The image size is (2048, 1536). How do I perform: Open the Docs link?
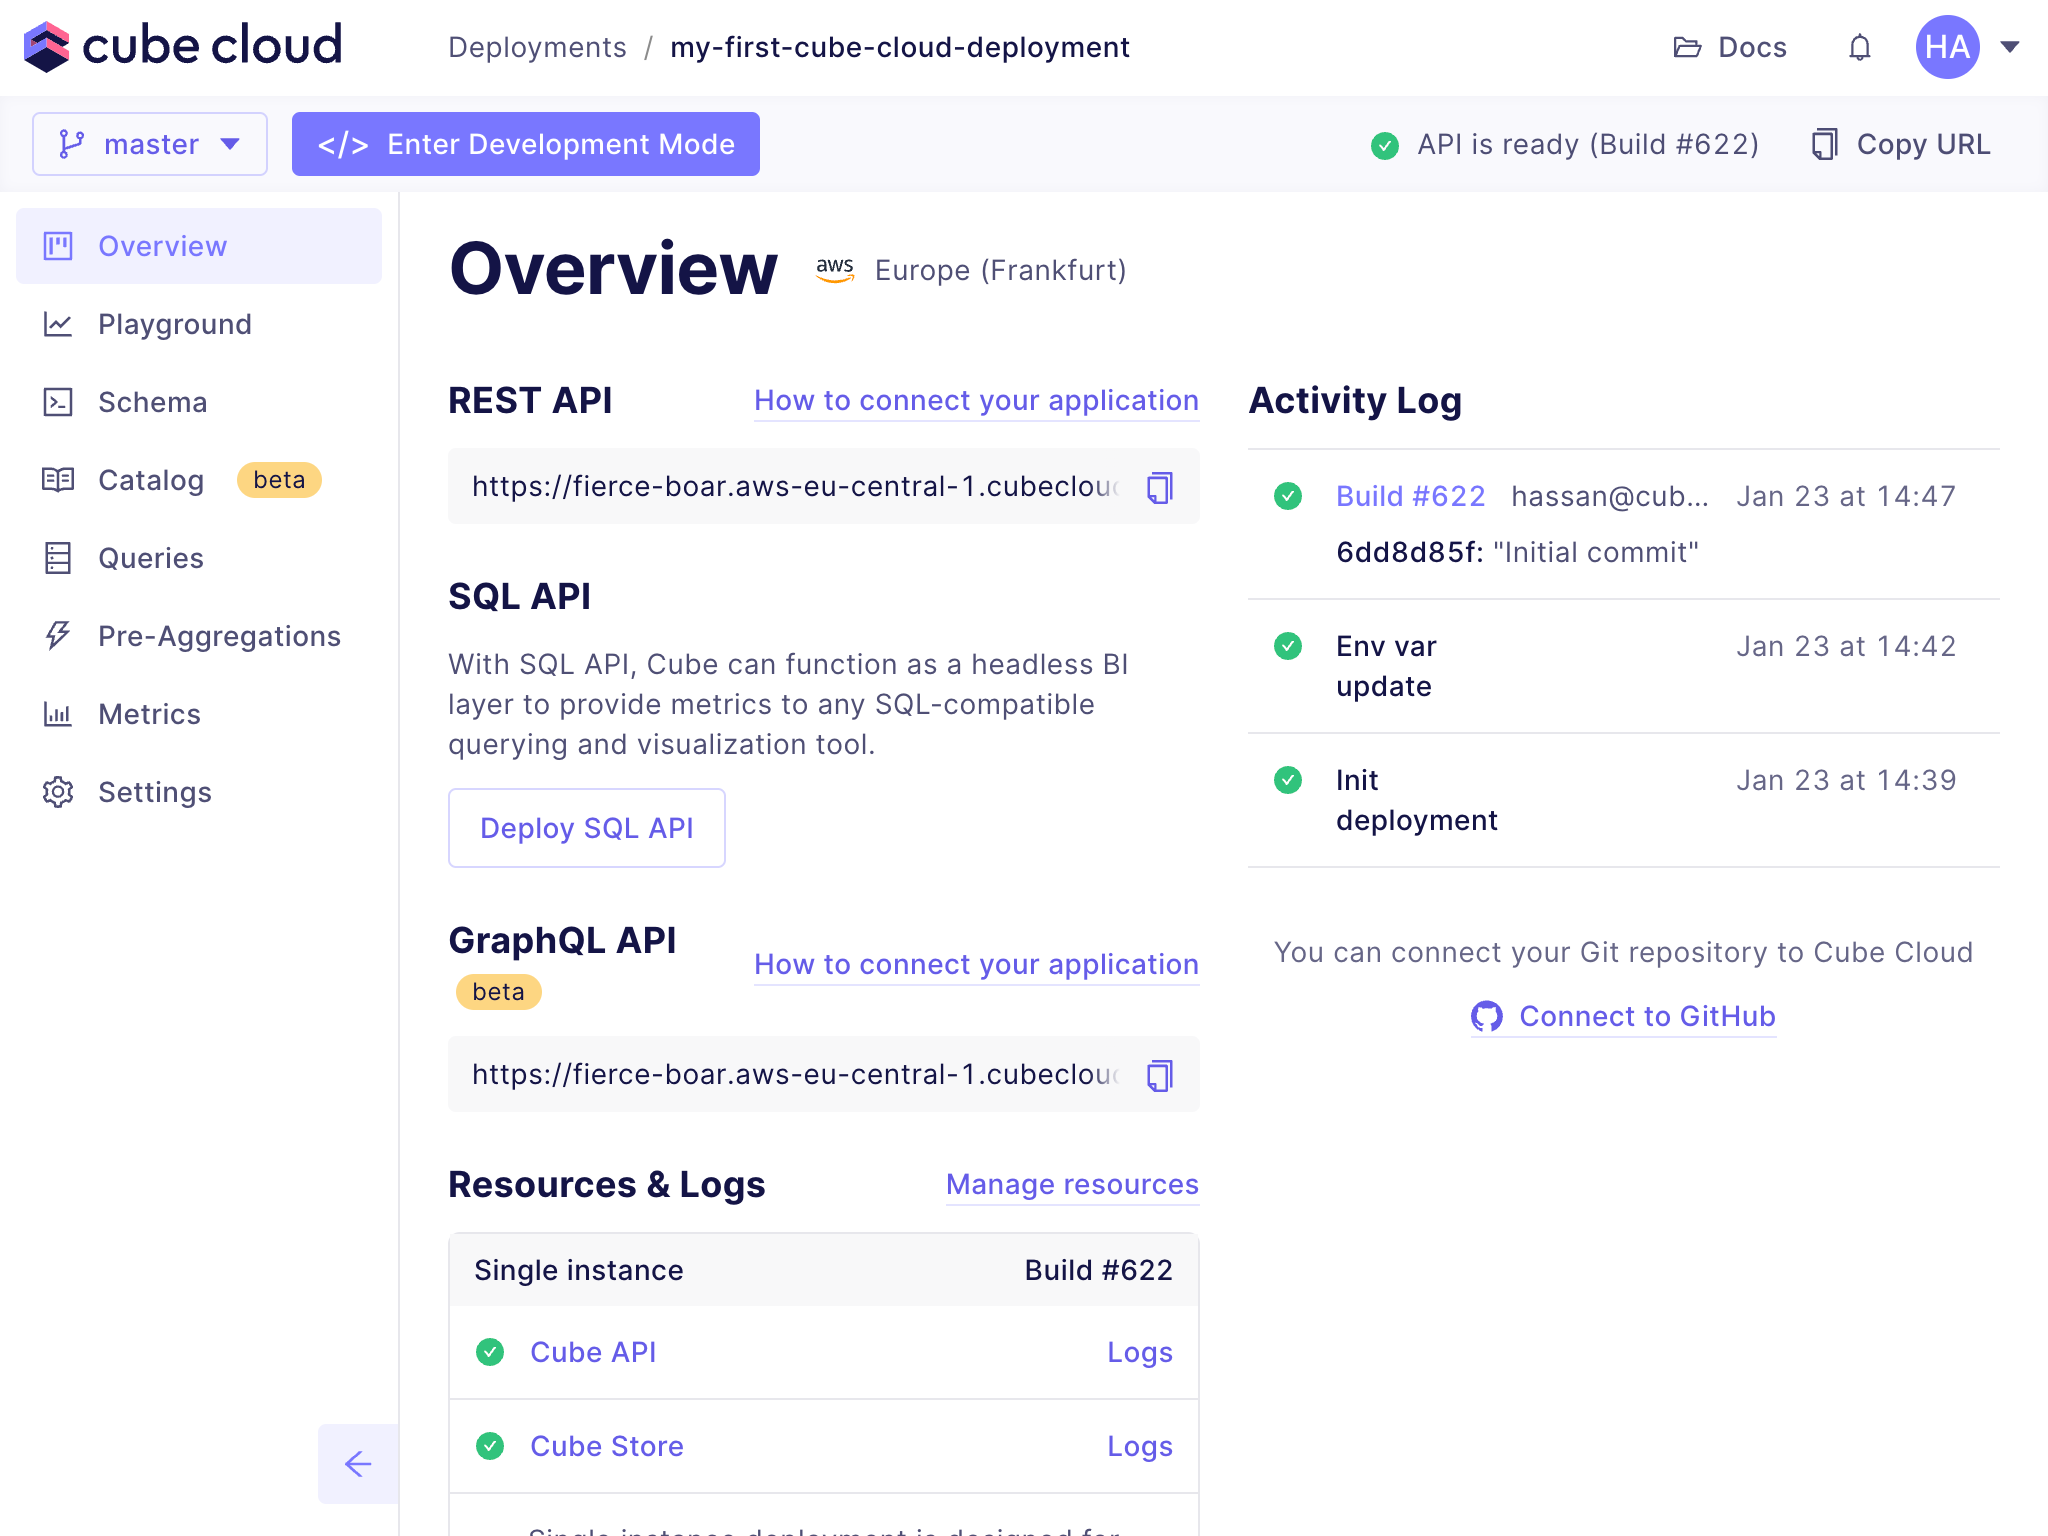coord(1730,47)
